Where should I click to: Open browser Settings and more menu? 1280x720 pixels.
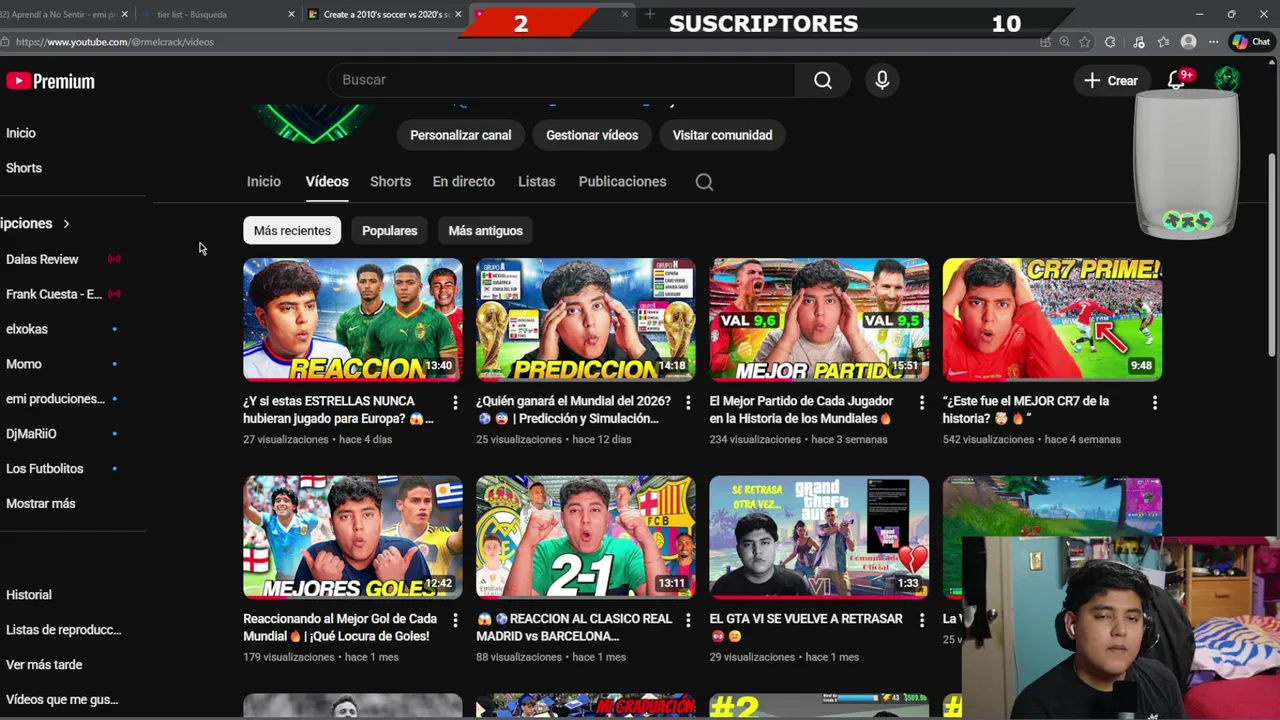click(x=1213, y=42)
